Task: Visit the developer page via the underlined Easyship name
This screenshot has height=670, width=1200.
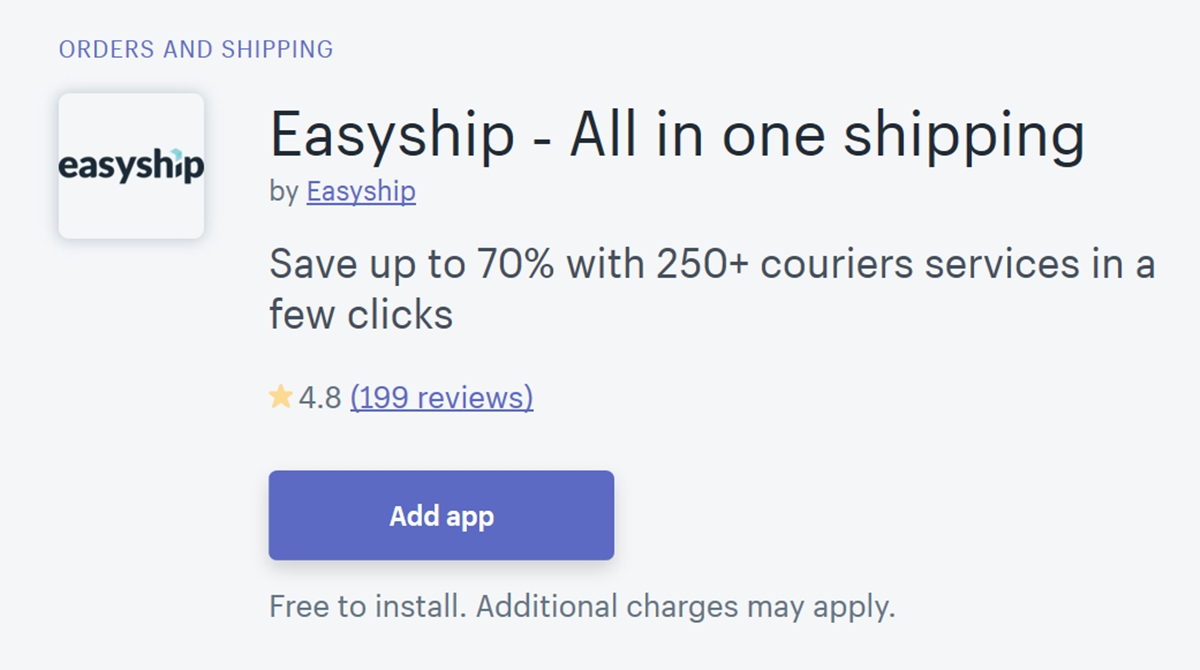Action: [361, 191]
